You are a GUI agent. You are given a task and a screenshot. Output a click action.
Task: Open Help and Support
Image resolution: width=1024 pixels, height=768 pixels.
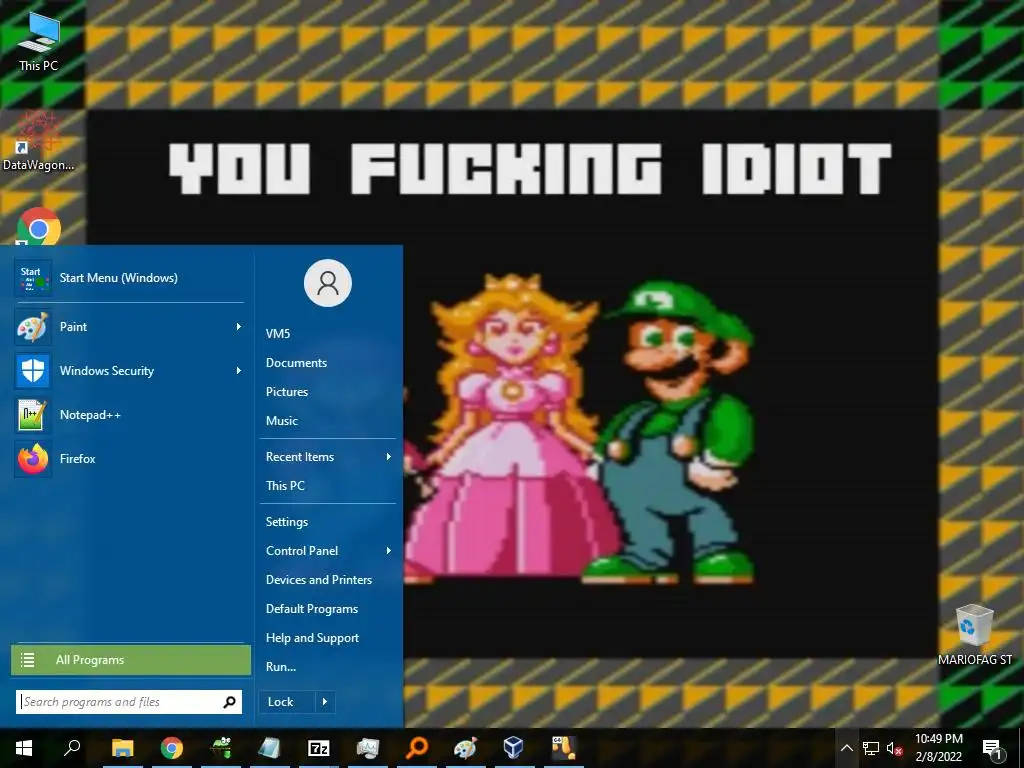328,638
